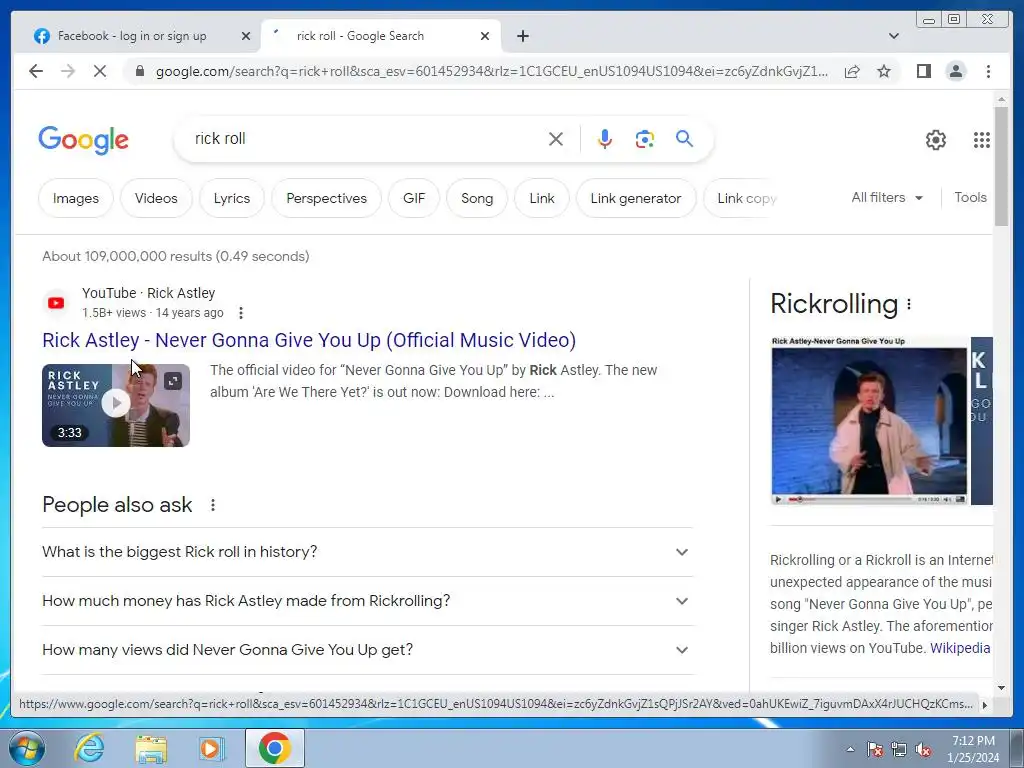Open more options beside Rickrolling heading
Screen dimensions: 1024x768
click(x=908, y=304)
